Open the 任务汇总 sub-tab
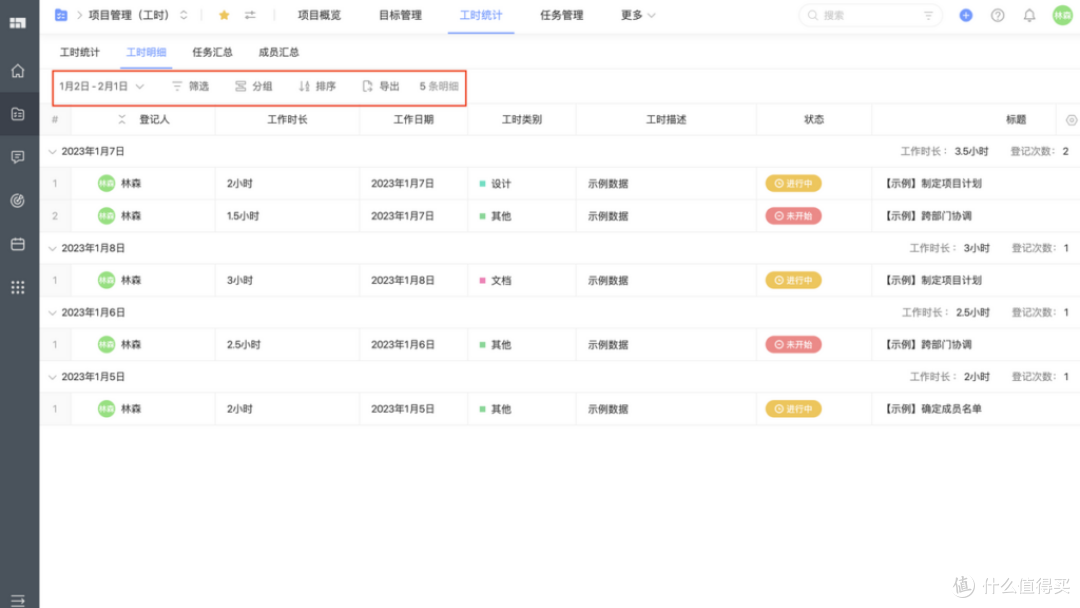 pyautogui.click(x=212, y=52)
